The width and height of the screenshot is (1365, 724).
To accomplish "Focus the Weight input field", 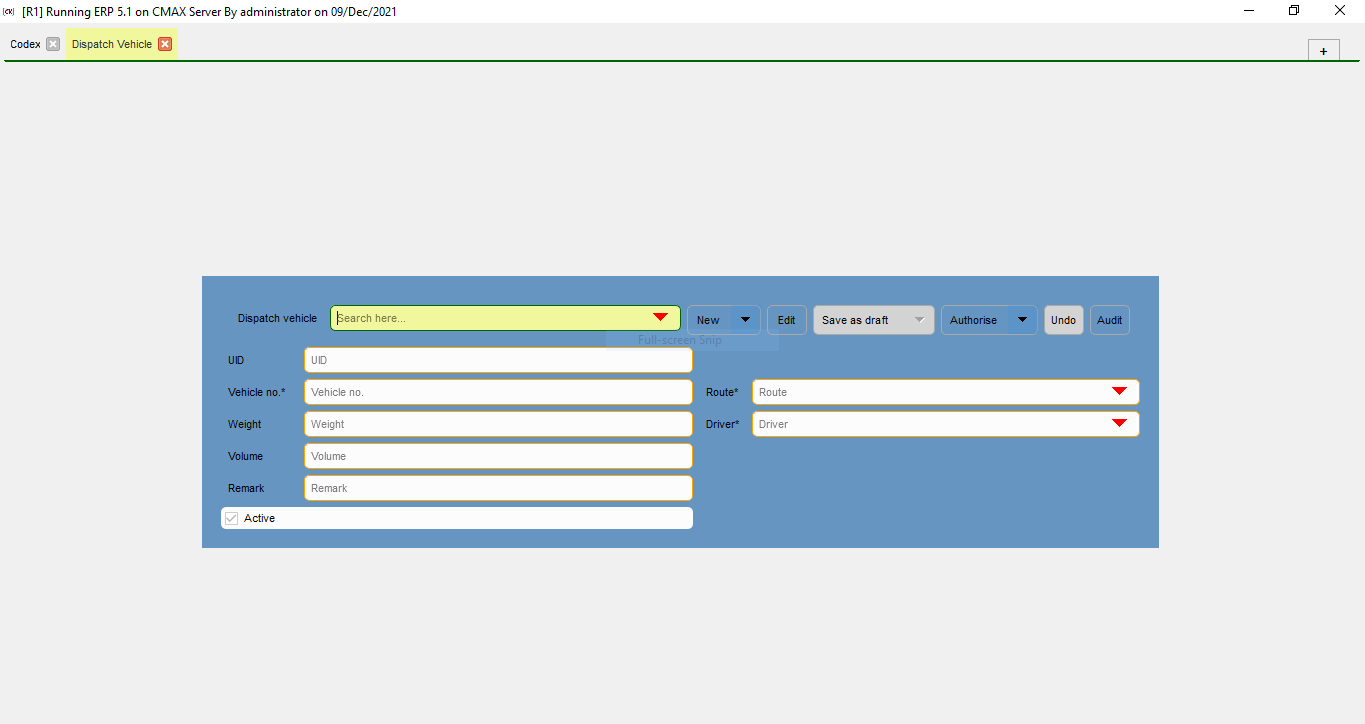I will [497, 424].
